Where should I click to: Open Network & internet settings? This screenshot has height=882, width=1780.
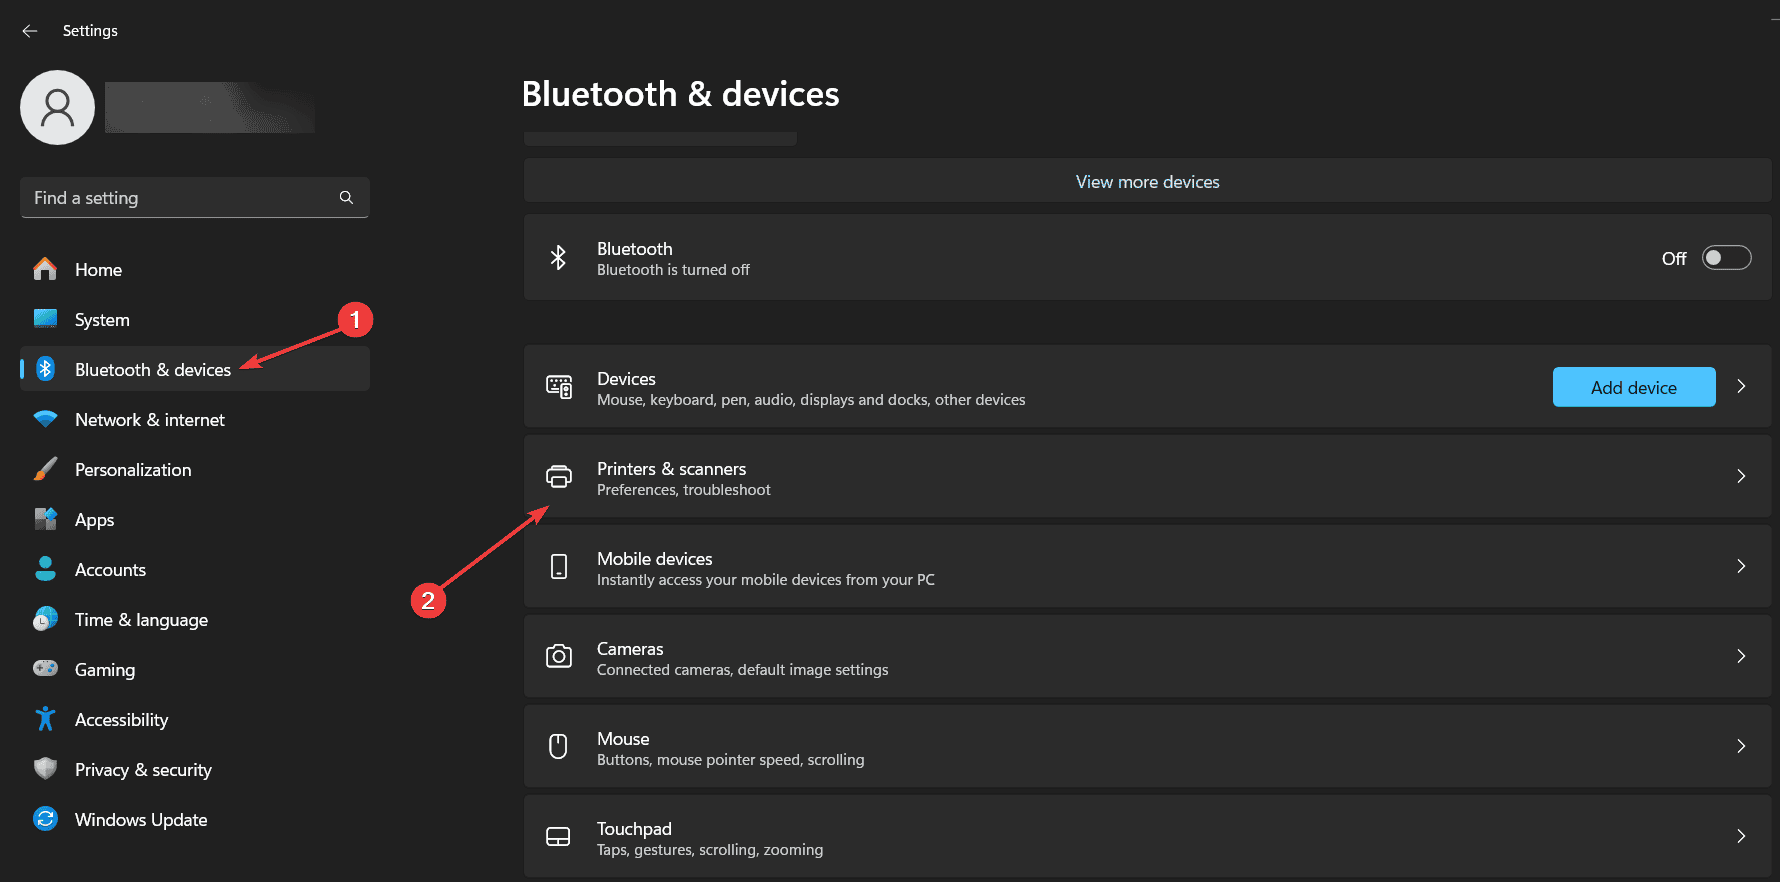[x=195, y=419]
